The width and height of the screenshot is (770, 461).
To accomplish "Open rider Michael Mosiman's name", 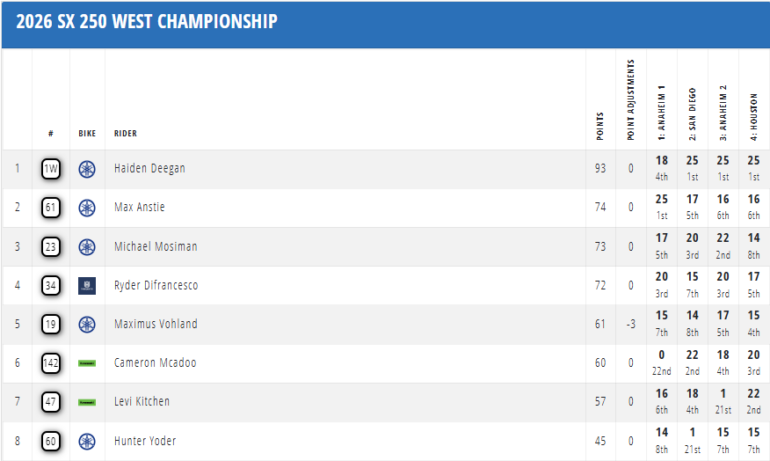I will tap(155, 247).
